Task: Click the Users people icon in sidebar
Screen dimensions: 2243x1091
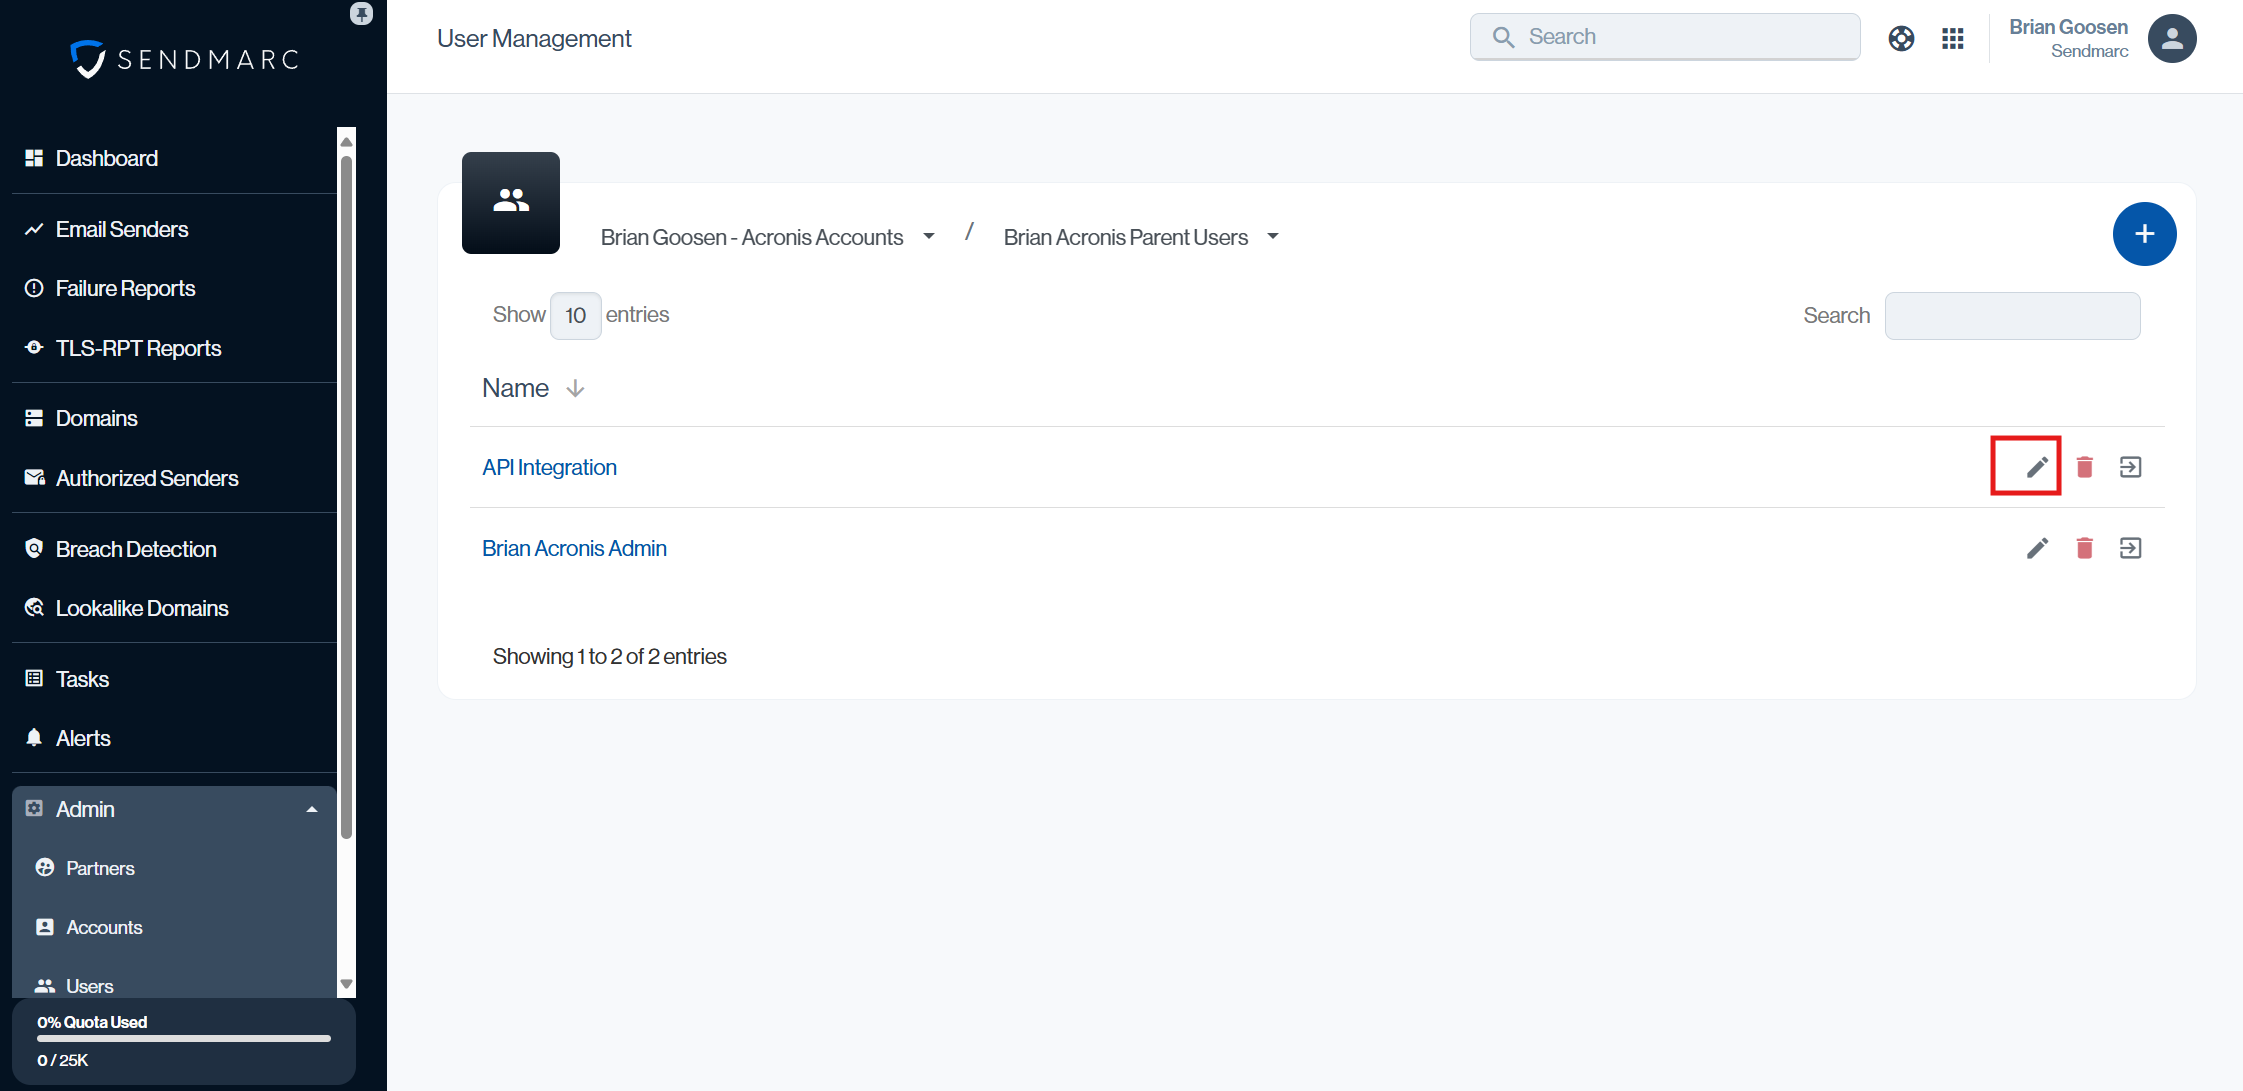Action: click(45, 986)
